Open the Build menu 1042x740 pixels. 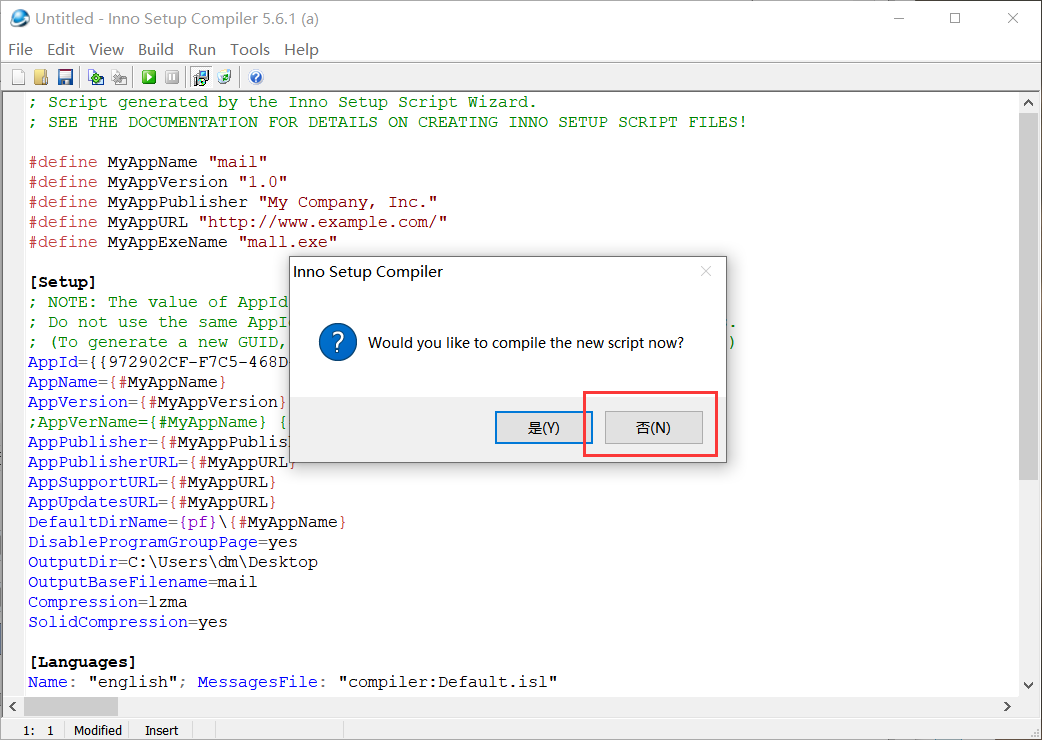coord(156,50)
